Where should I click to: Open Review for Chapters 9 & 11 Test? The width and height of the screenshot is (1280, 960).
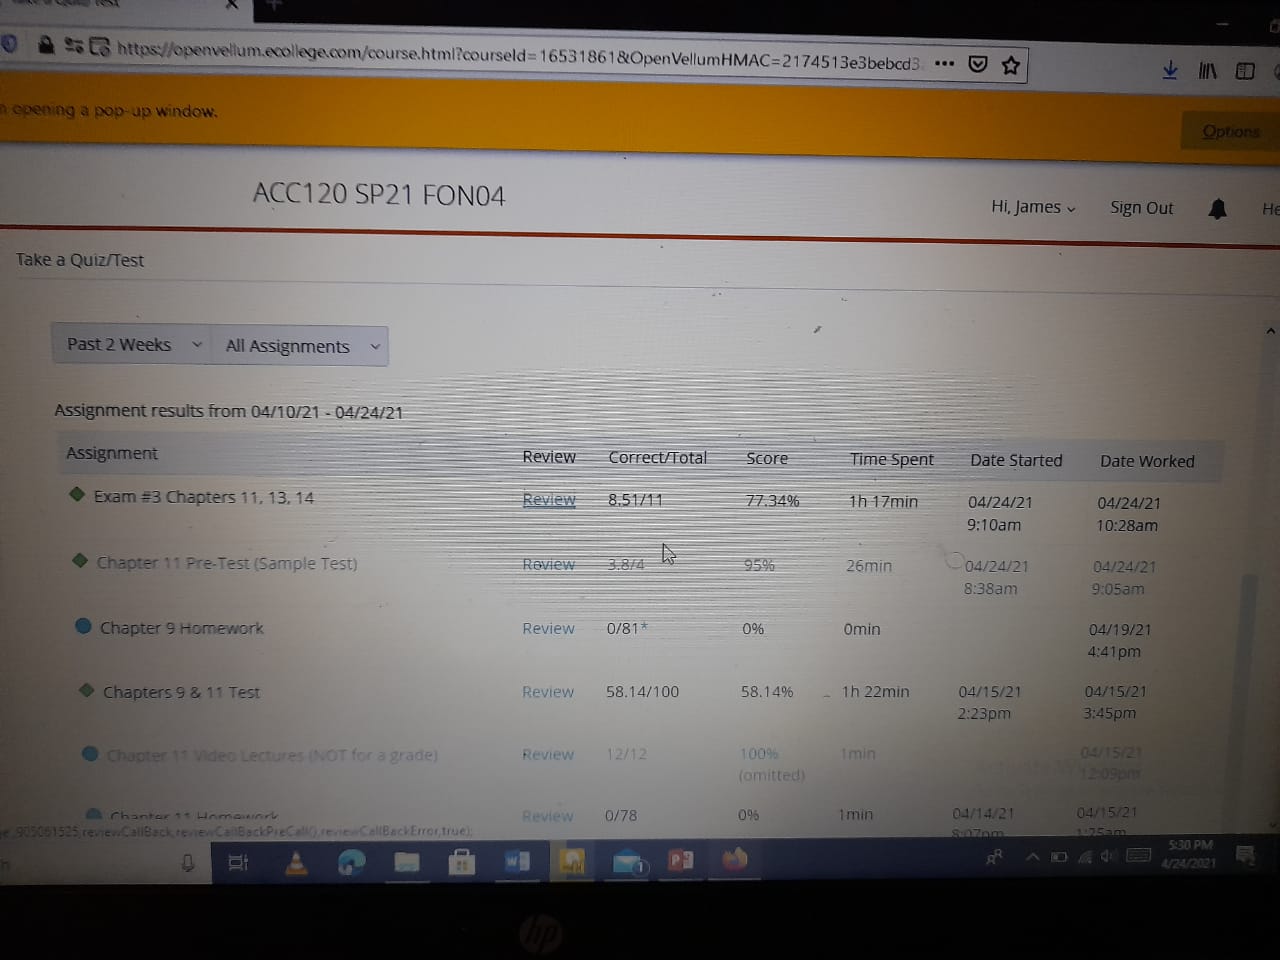(548, 692)
